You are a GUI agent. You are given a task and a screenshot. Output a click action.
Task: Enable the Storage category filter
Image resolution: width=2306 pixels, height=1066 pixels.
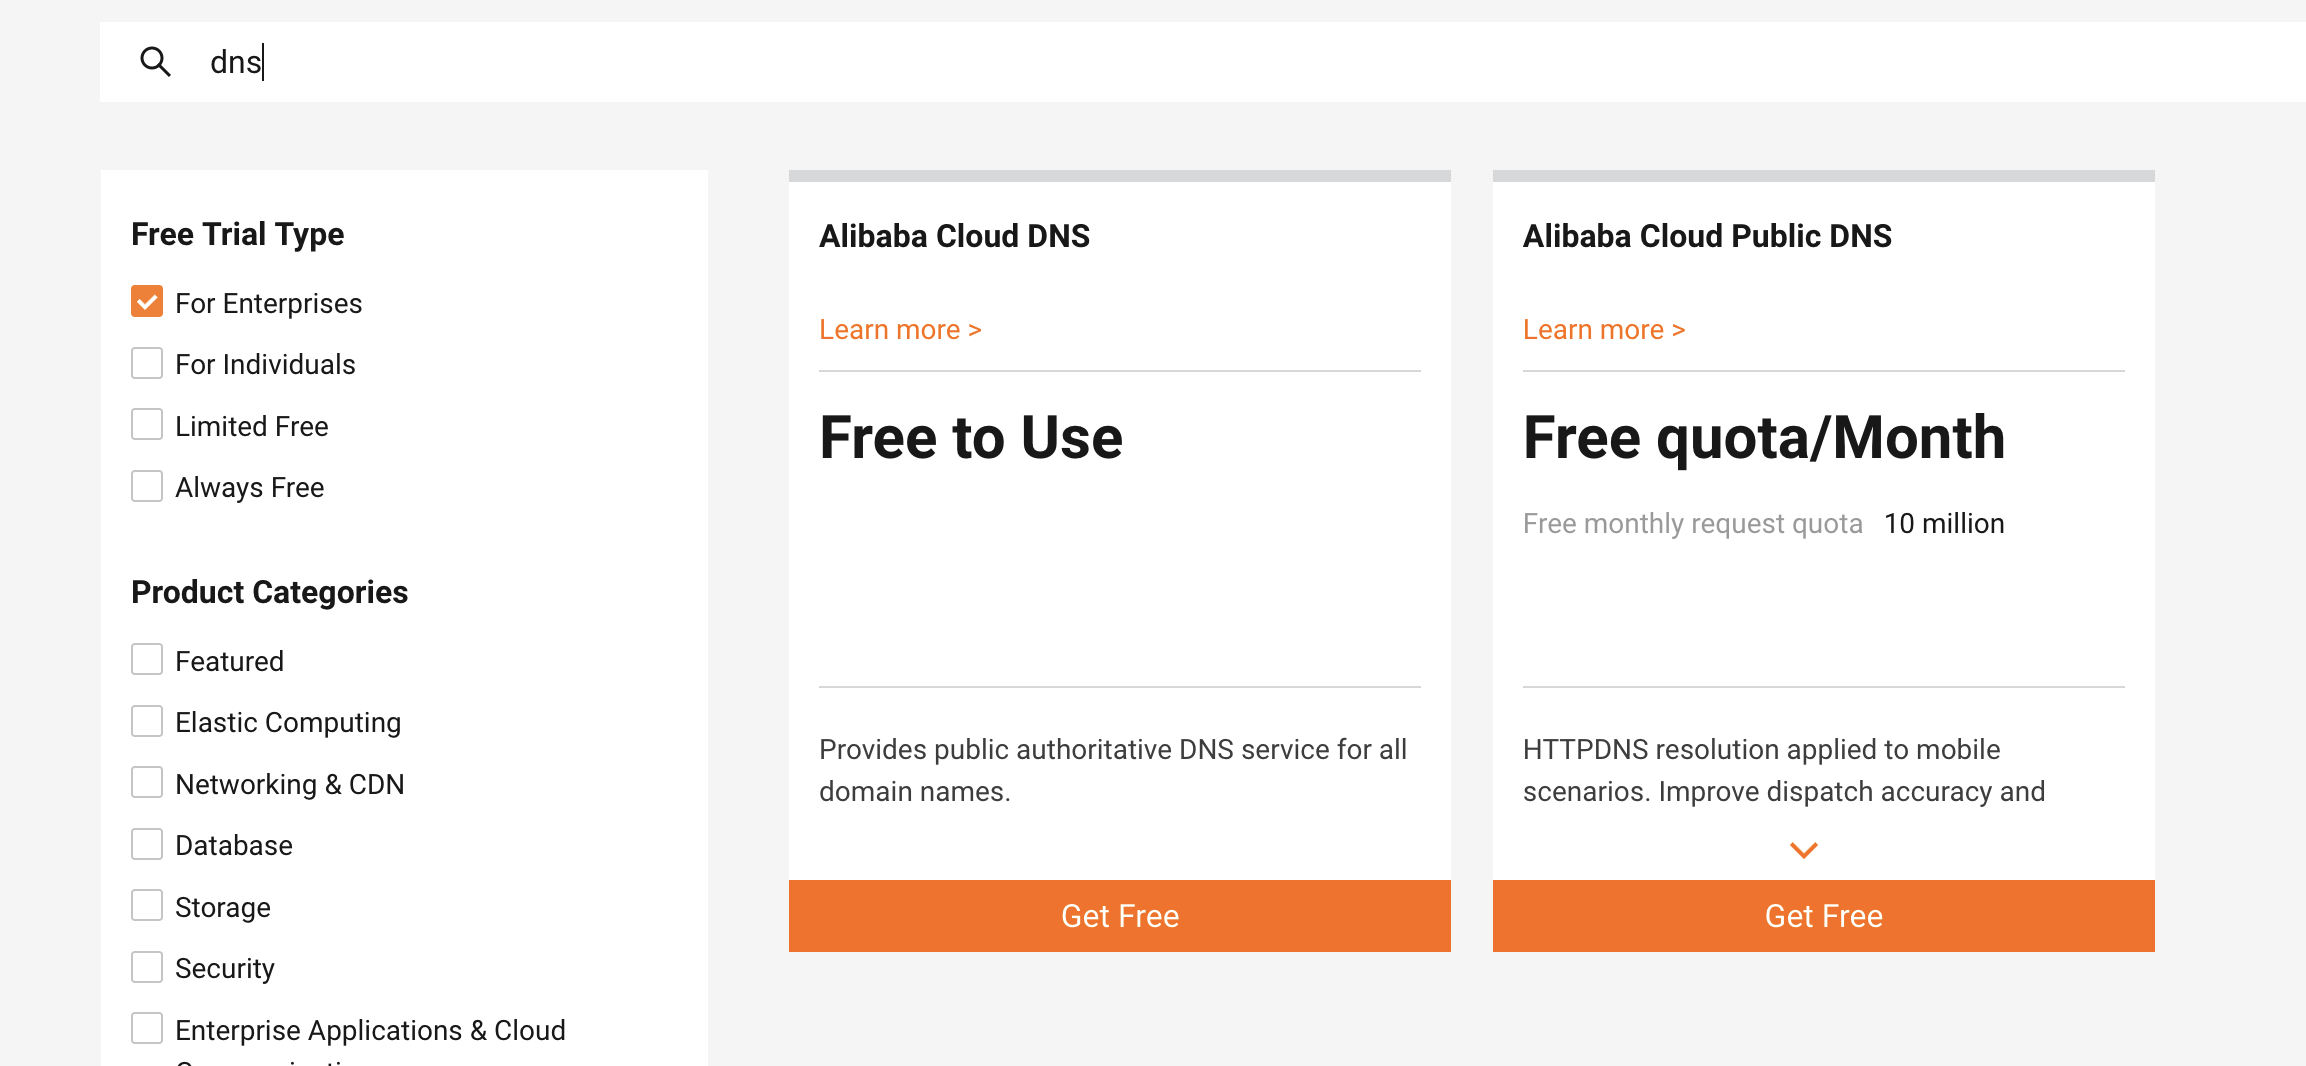point(147,906)
